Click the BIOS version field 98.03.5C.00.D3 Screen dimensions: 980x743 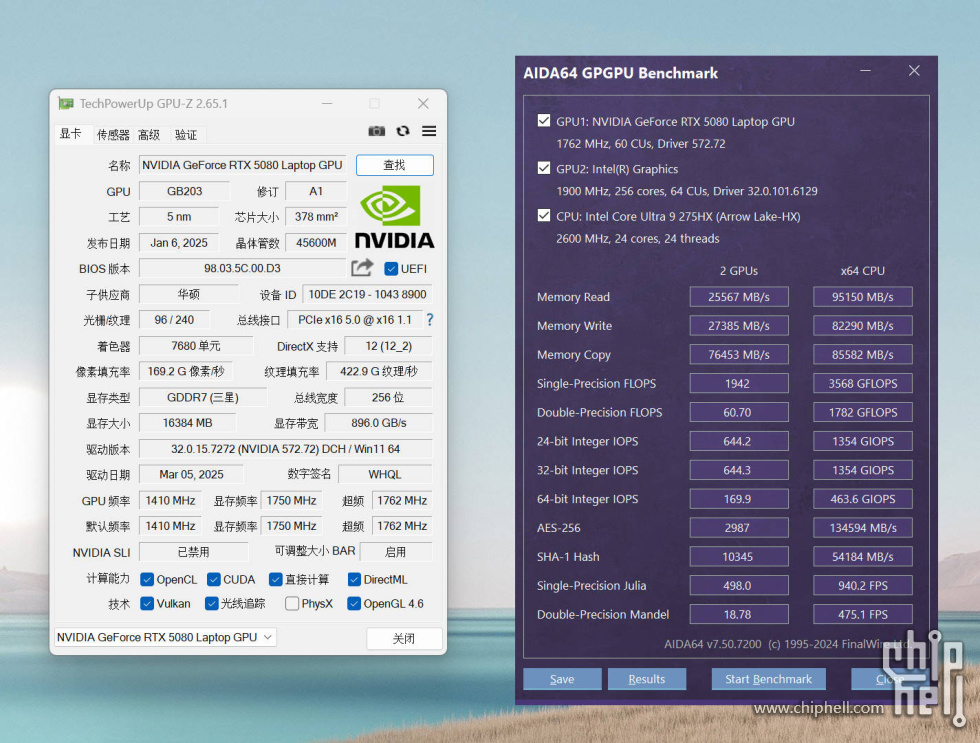[x=242, y=268]
